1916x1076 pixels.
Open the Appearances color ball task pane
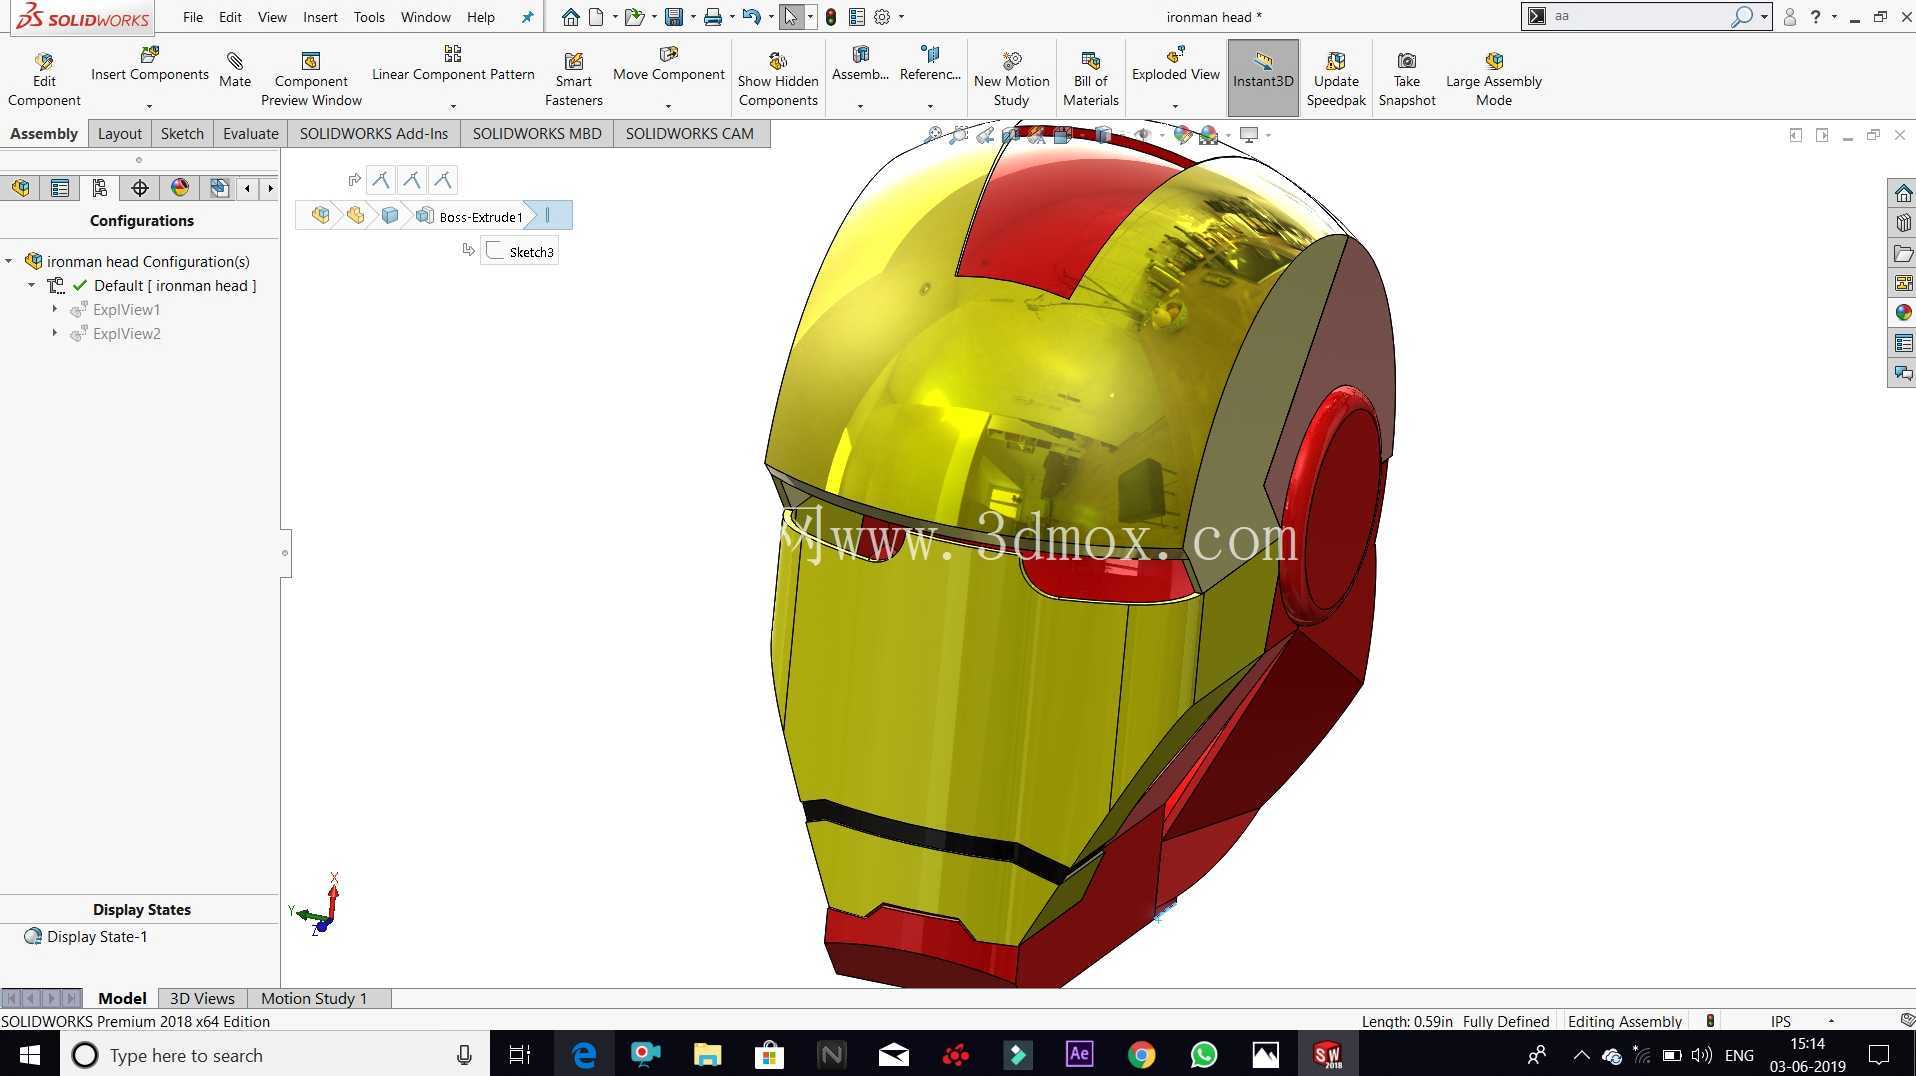pyautogui.click(x=1902, y=313)
